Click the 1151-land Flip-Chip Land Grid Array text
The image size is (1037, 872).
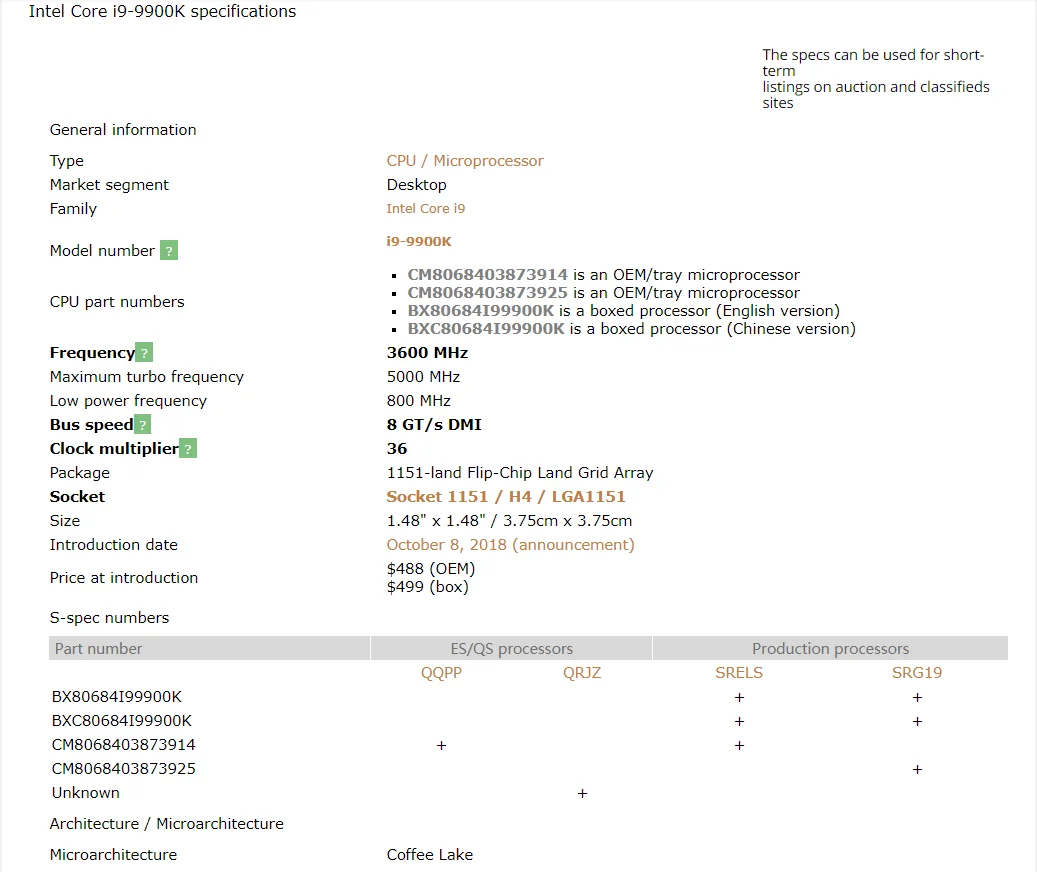520,473
